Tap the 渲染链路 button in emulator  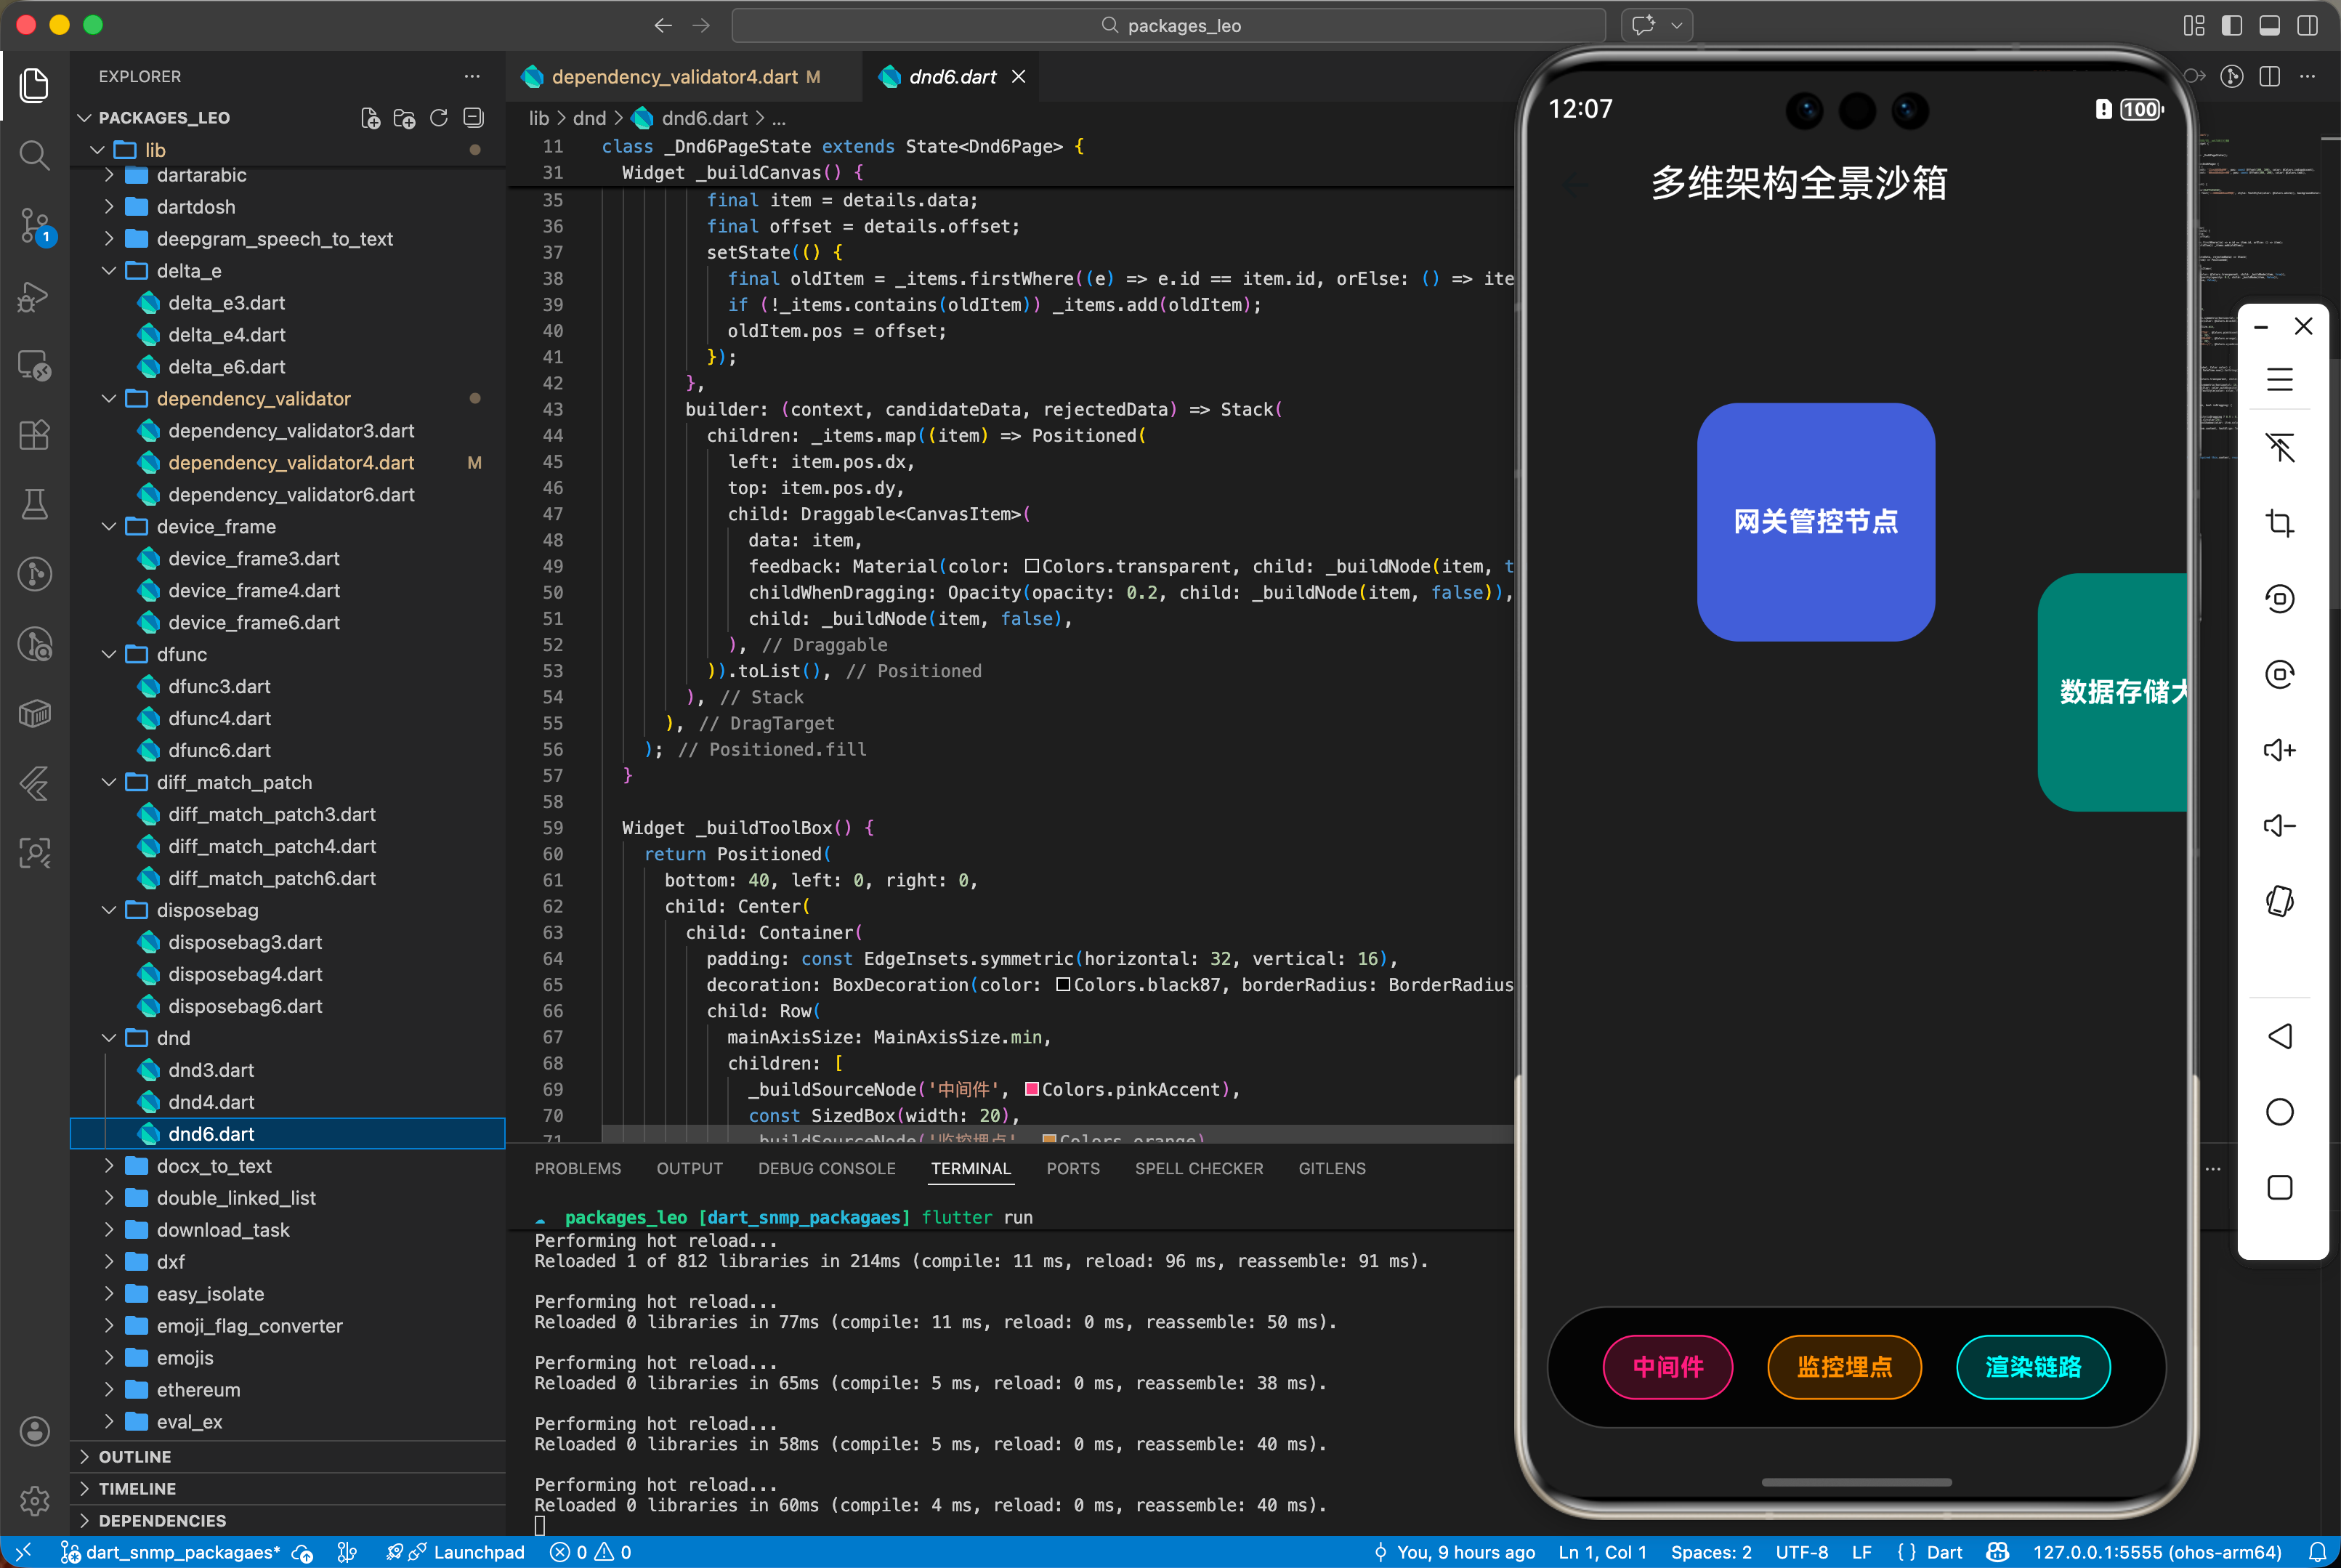(2032, 1366)
